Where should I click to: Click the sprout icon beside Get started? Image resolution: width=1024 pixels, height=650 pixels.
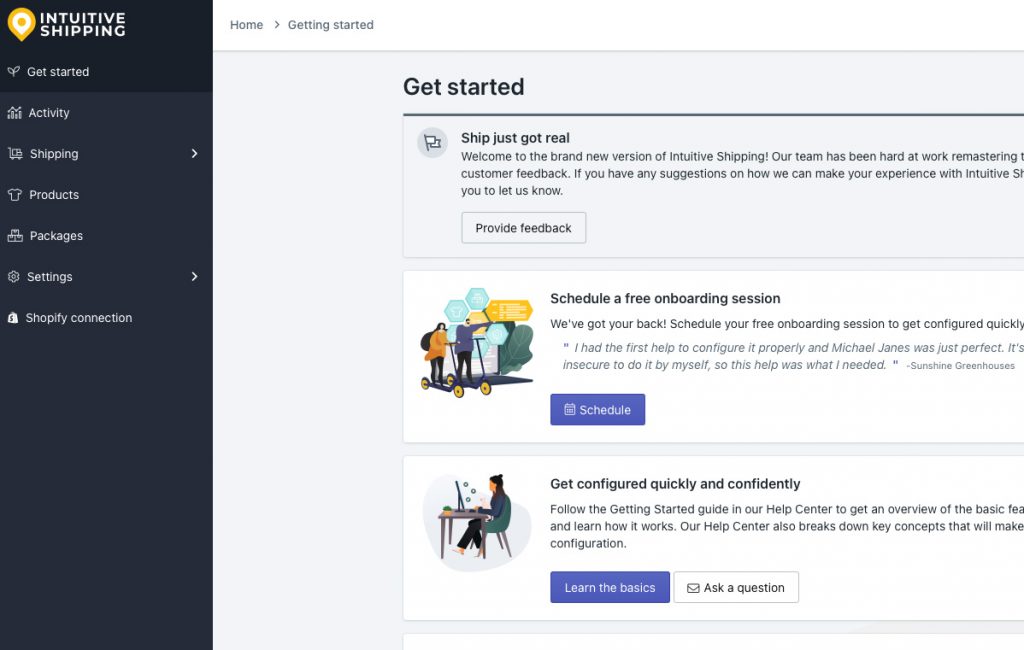click(x=14, y=71)
